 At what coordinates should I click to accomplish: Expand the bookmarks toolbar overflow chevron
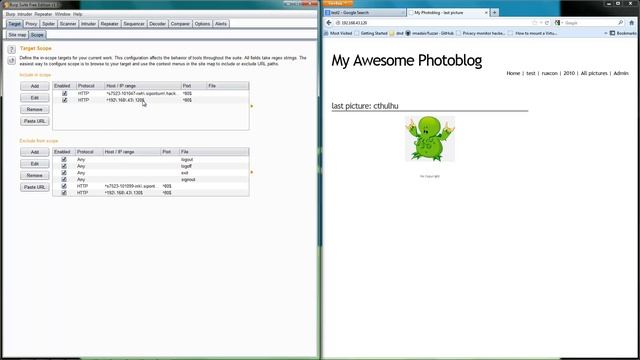(606, 33)
